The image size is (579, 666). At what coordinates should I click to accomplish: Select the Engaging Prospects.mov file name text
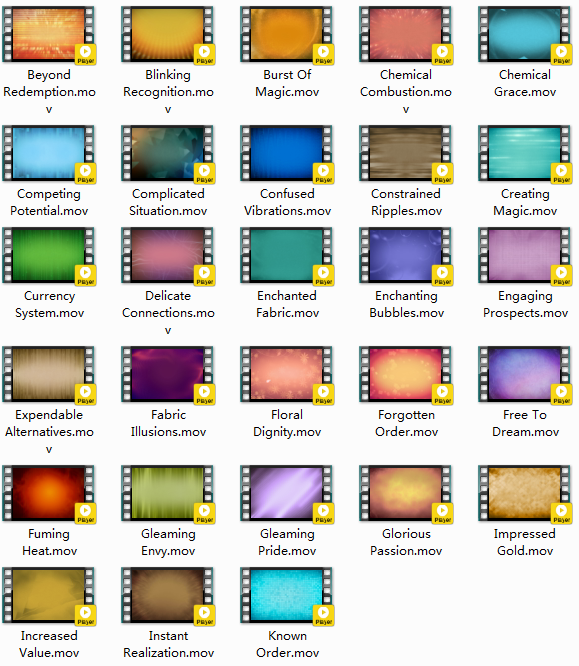coord(525,304)
